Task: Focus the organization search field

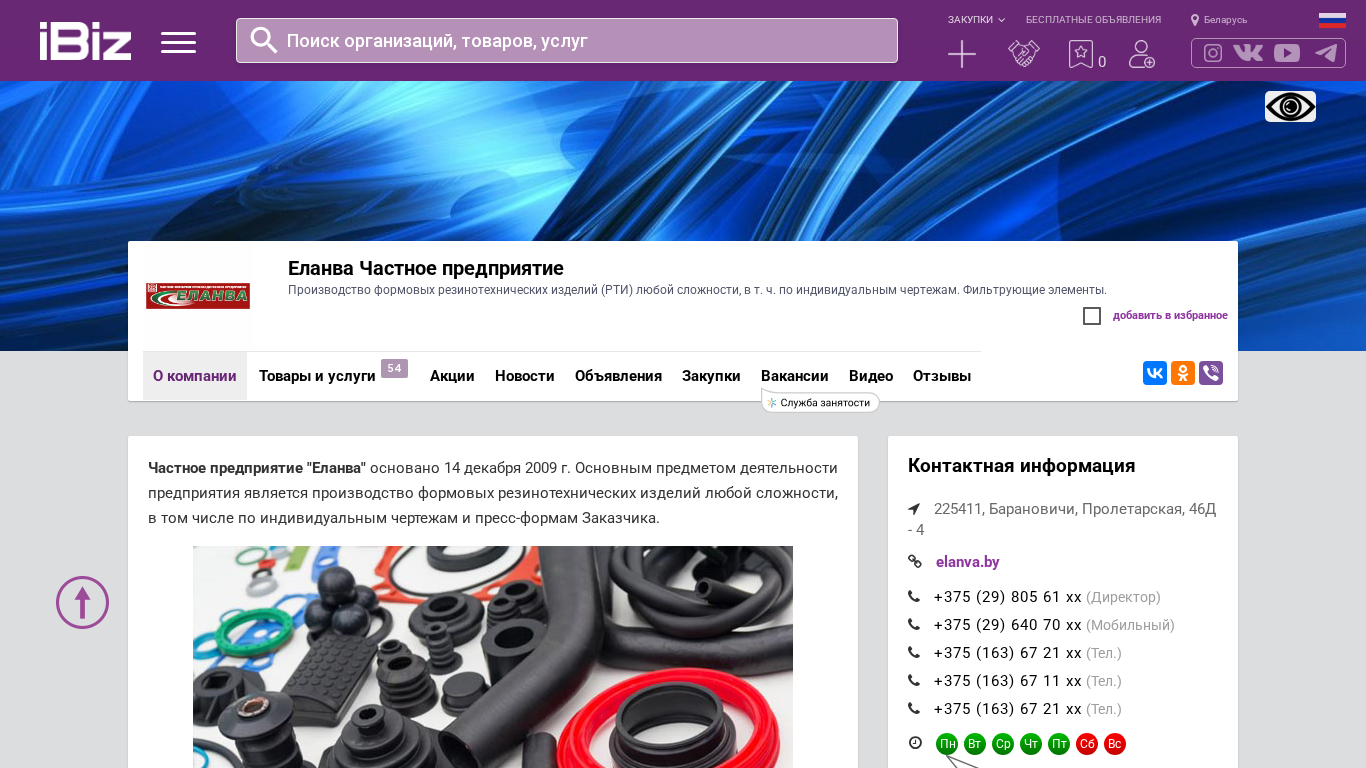Action: tap(567, 40)
